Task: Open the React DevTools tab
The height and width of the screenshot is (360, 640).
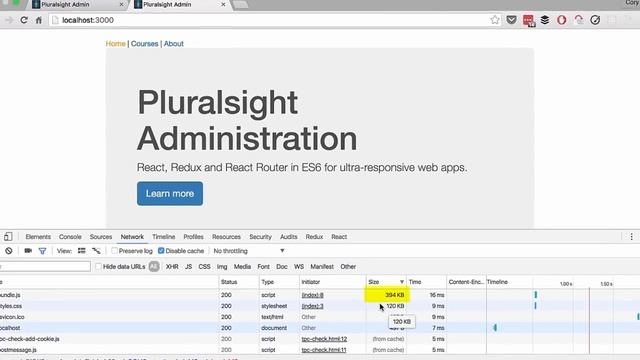Action: (339, 237)
